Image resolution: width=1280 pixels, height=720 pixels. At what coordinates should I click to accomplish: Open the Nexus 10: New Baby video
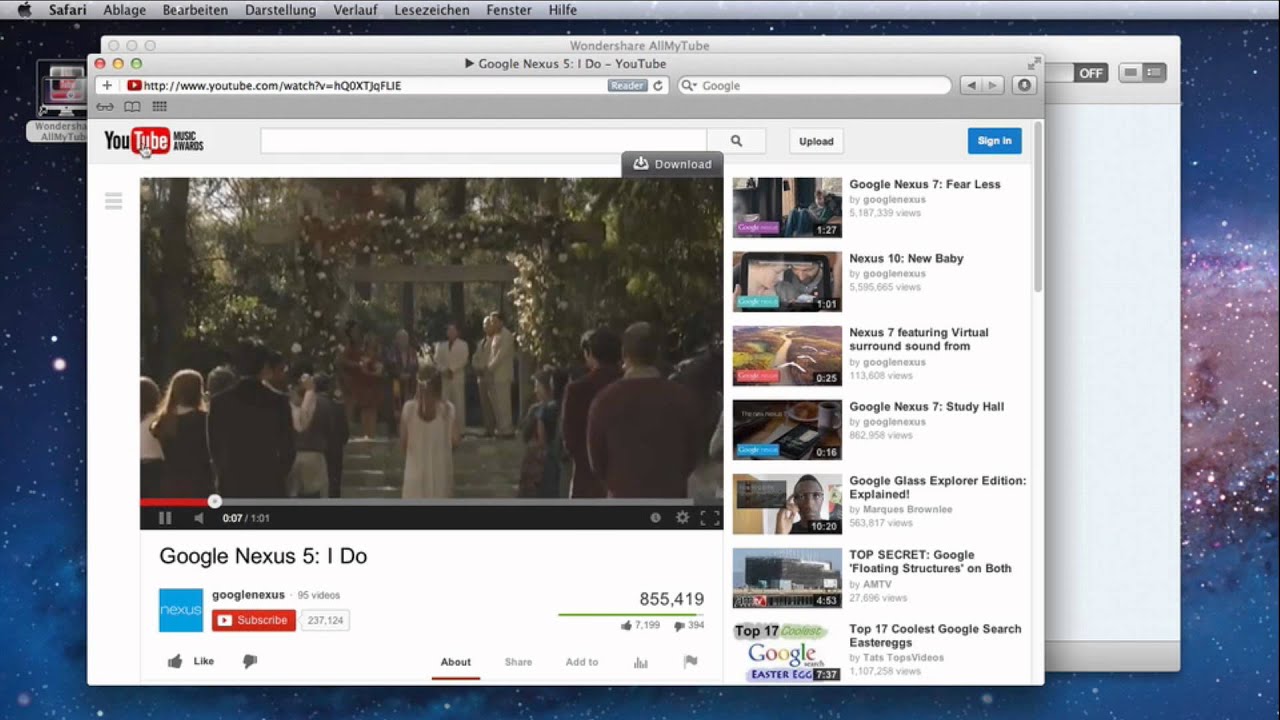[x=906, y=258]
